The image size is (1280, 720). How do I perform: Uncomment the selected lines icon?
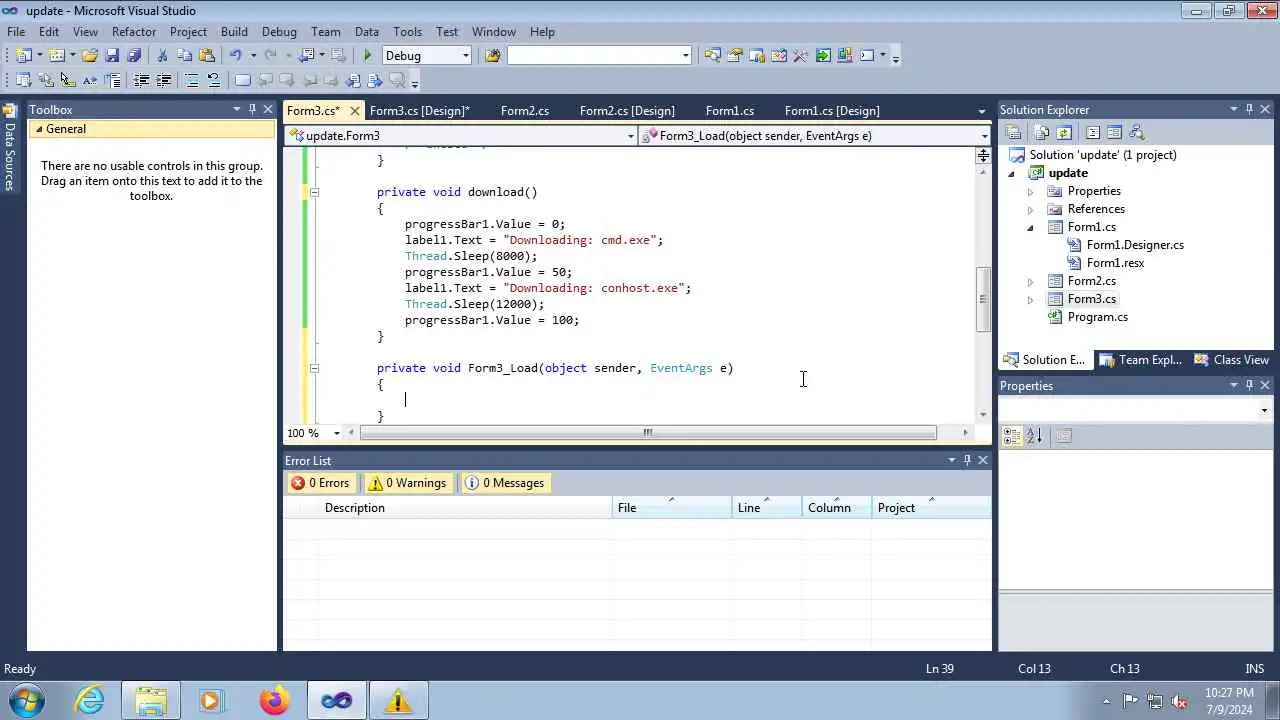[213, 80]
